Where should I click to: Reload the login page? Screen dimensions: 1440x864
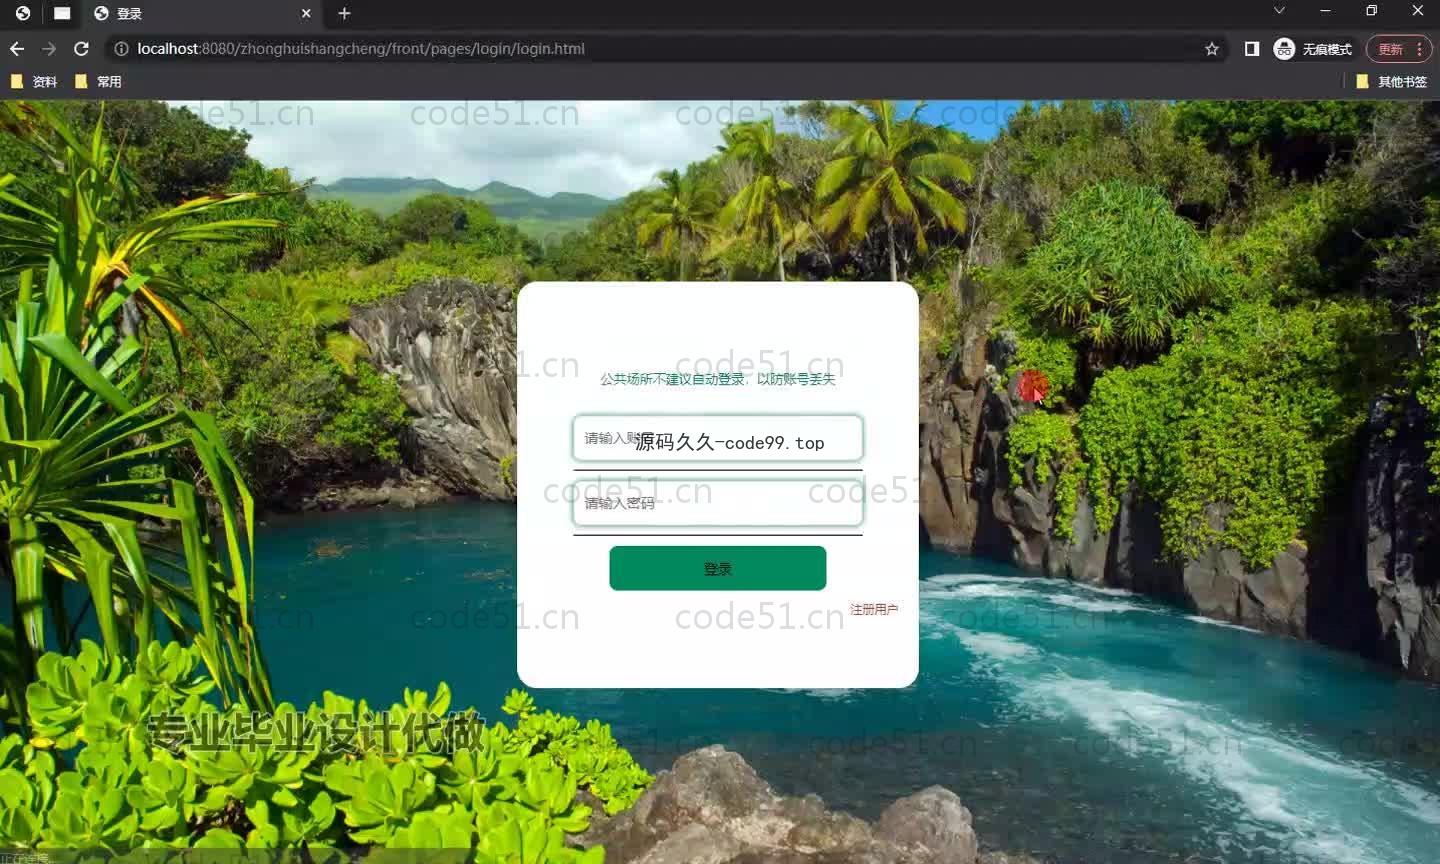(82, 49)
